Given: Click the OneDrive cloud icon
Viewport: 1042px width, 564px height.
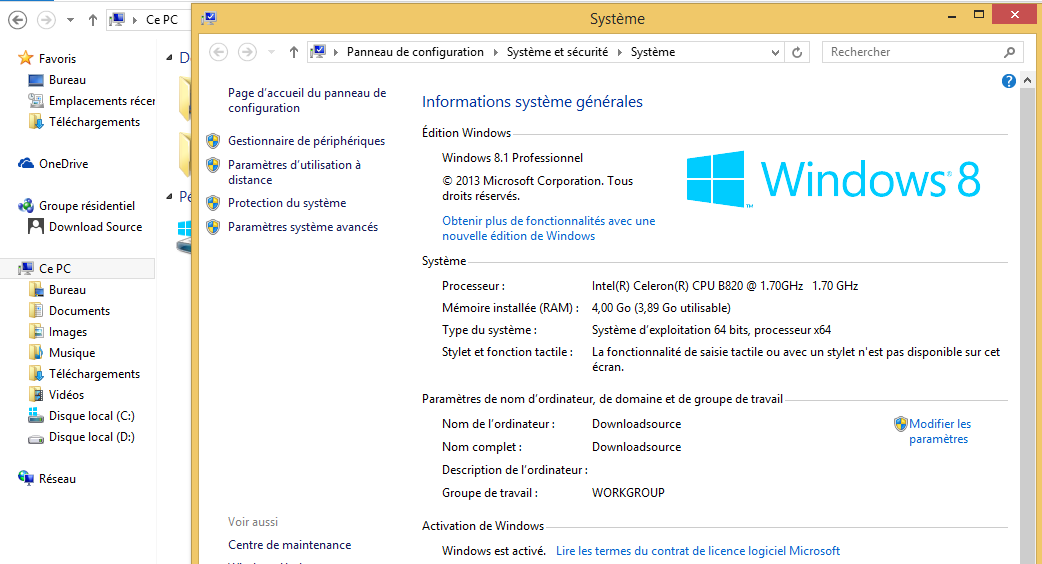Looking at the screenshot, I should [26, 163].
